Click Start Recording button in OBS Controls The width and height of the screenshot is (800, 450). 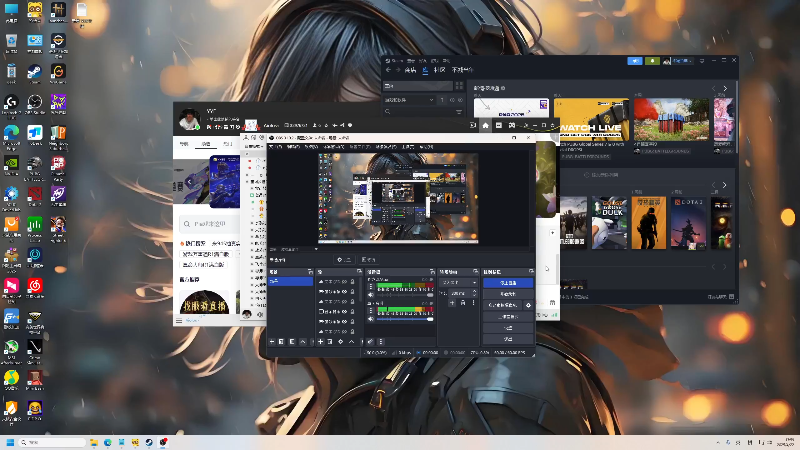click(x=508, y=294)
